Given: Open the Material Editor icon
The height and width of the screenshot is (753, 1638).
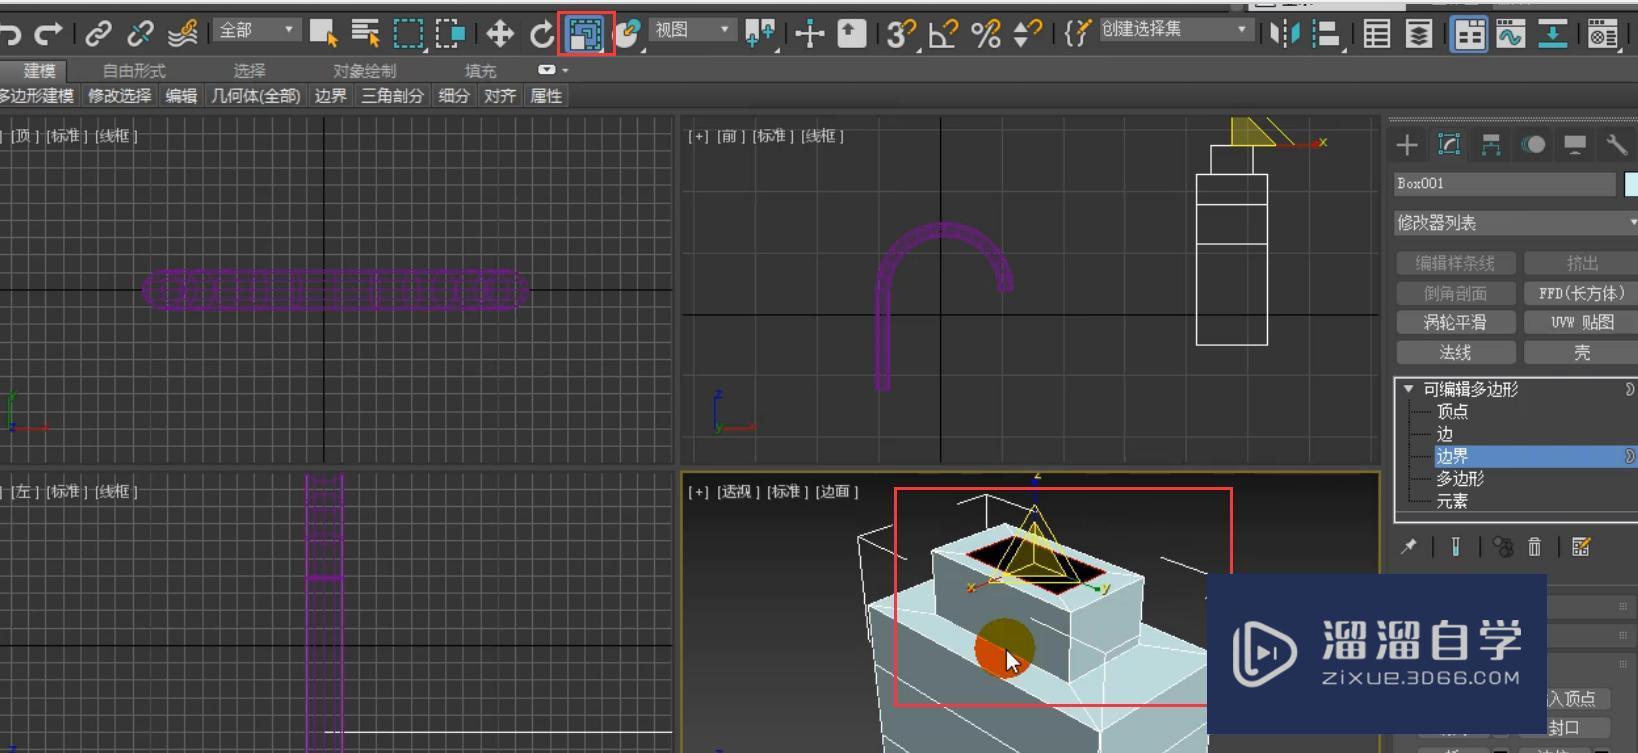Looking at the screenshot, I should pyautogui.click(x=1602, y=35).
